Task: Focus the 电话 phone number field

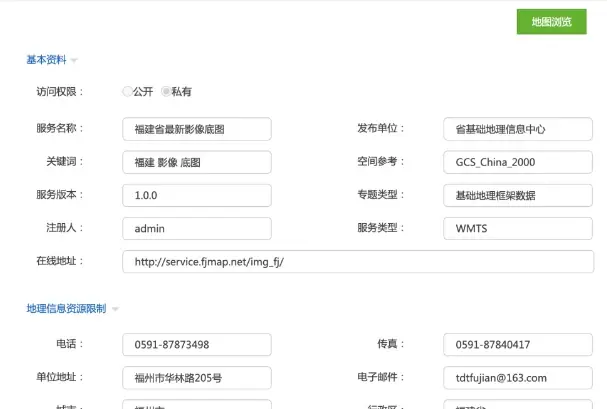Action: [x=196, y=345]
